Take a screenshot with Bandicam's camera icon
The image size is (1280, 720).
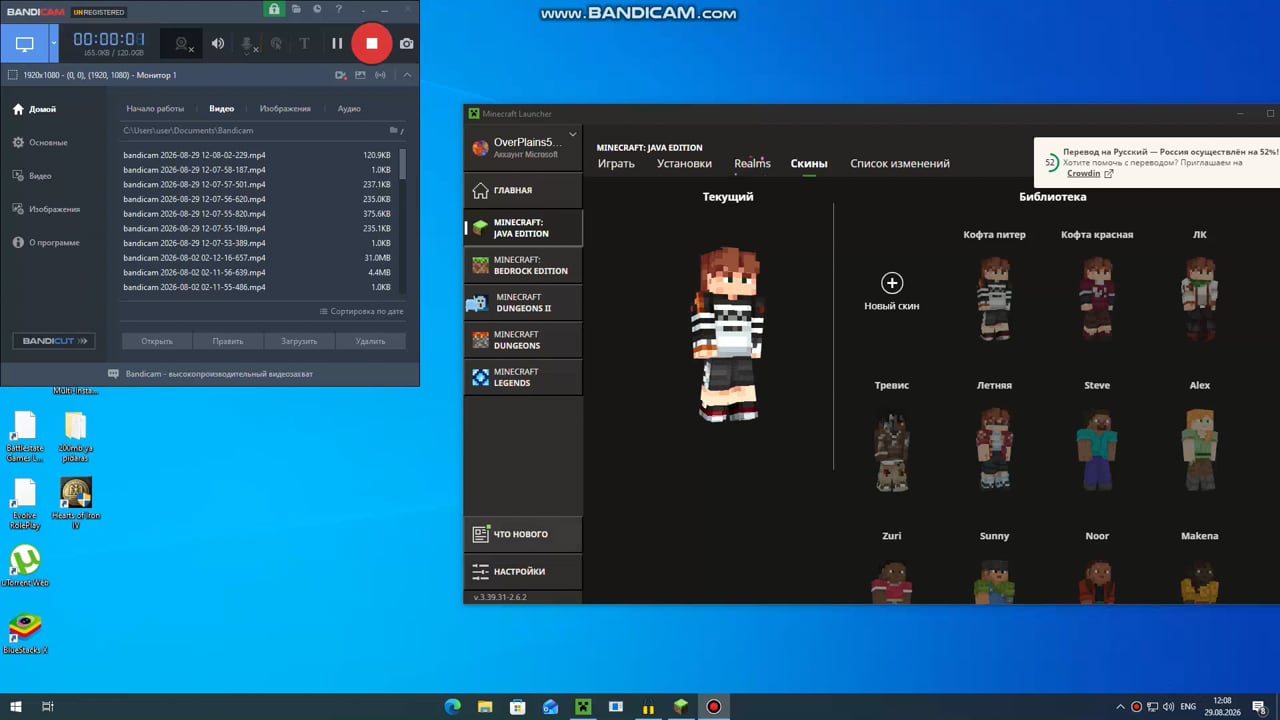point(406,43)
